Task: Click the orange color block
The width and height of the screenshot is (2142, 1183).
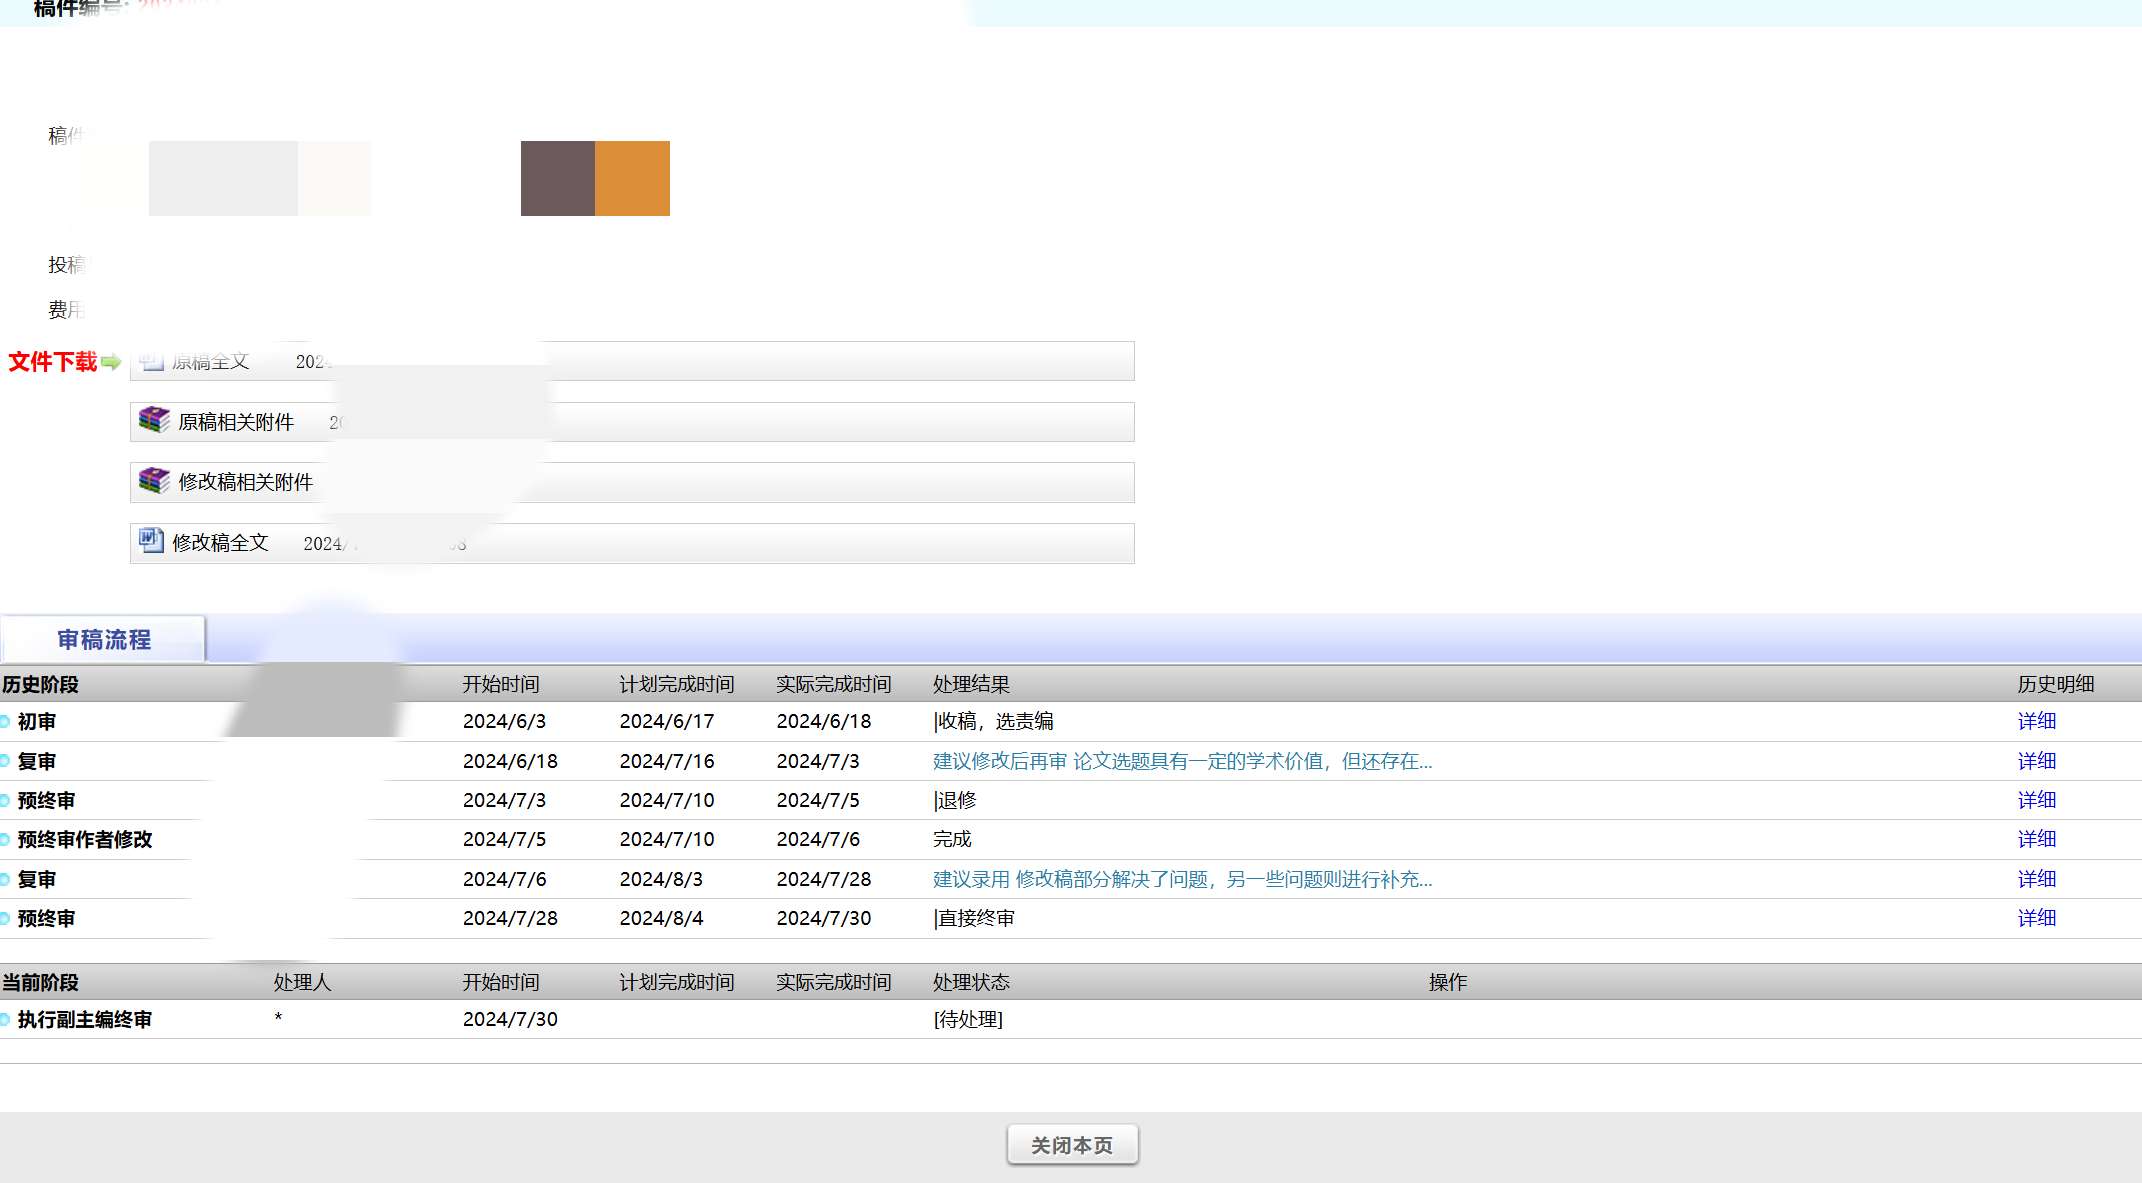Action: (632, 178)
